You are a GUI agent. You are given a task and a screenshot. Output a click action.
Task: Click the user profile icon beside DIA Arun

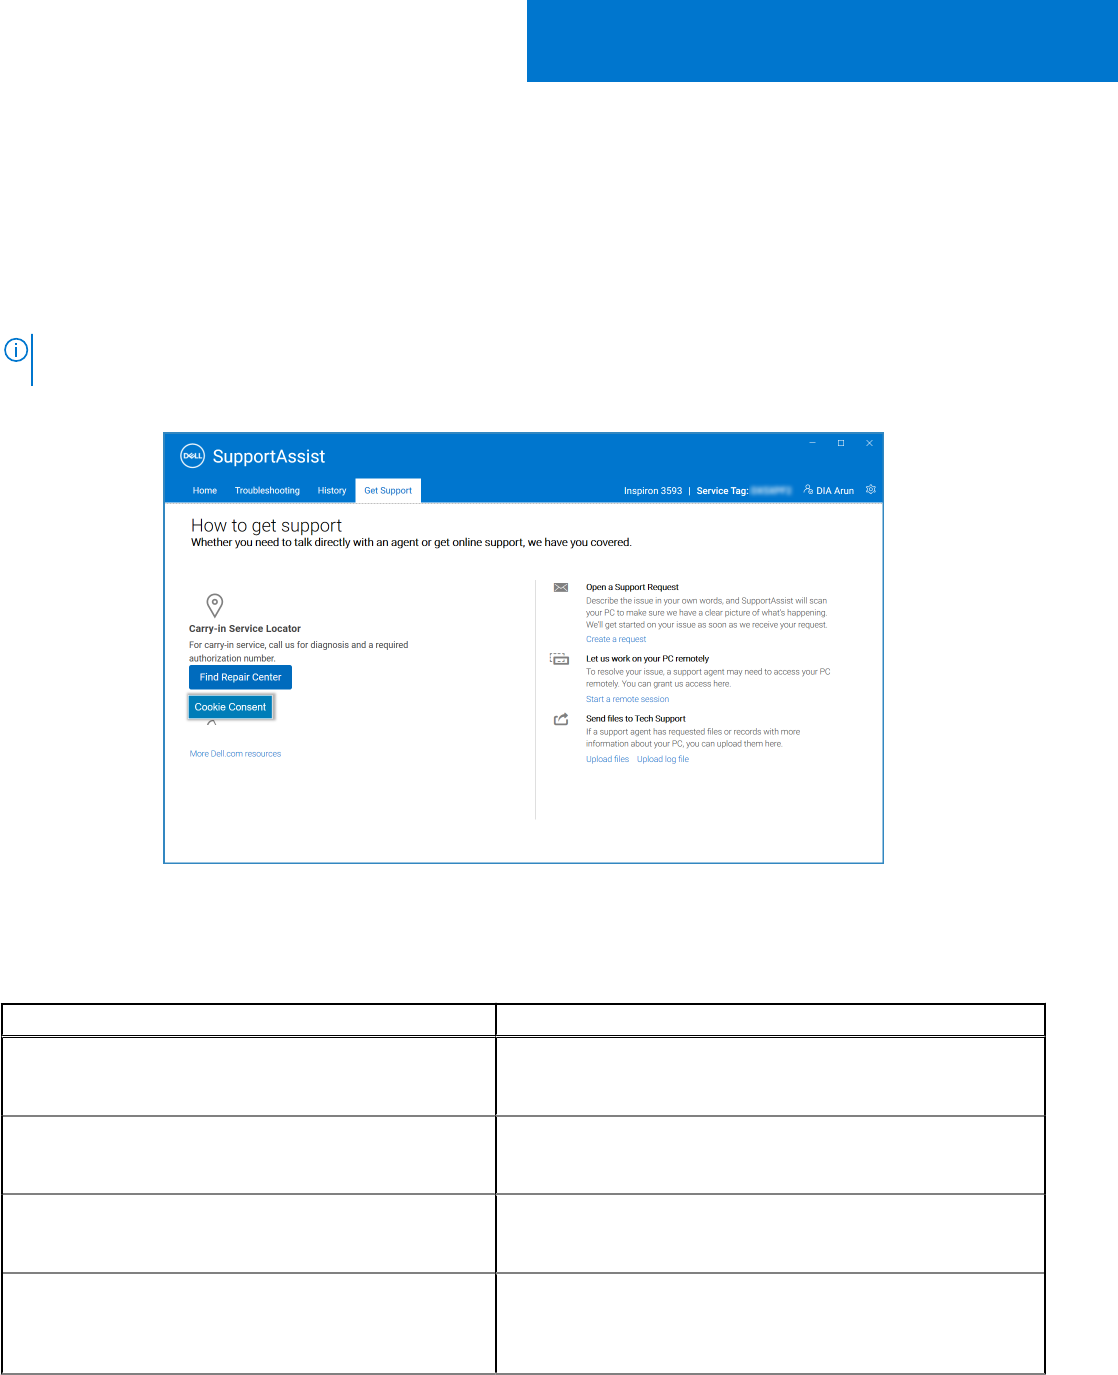coord(808,490)
